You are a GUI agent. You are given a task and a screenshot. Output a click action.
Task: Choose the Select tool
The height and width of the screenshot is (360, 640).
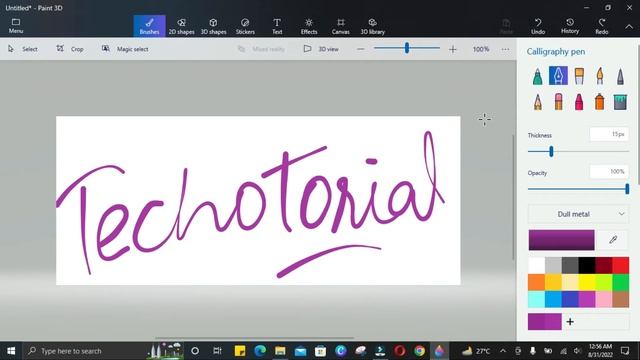(23, 49)
